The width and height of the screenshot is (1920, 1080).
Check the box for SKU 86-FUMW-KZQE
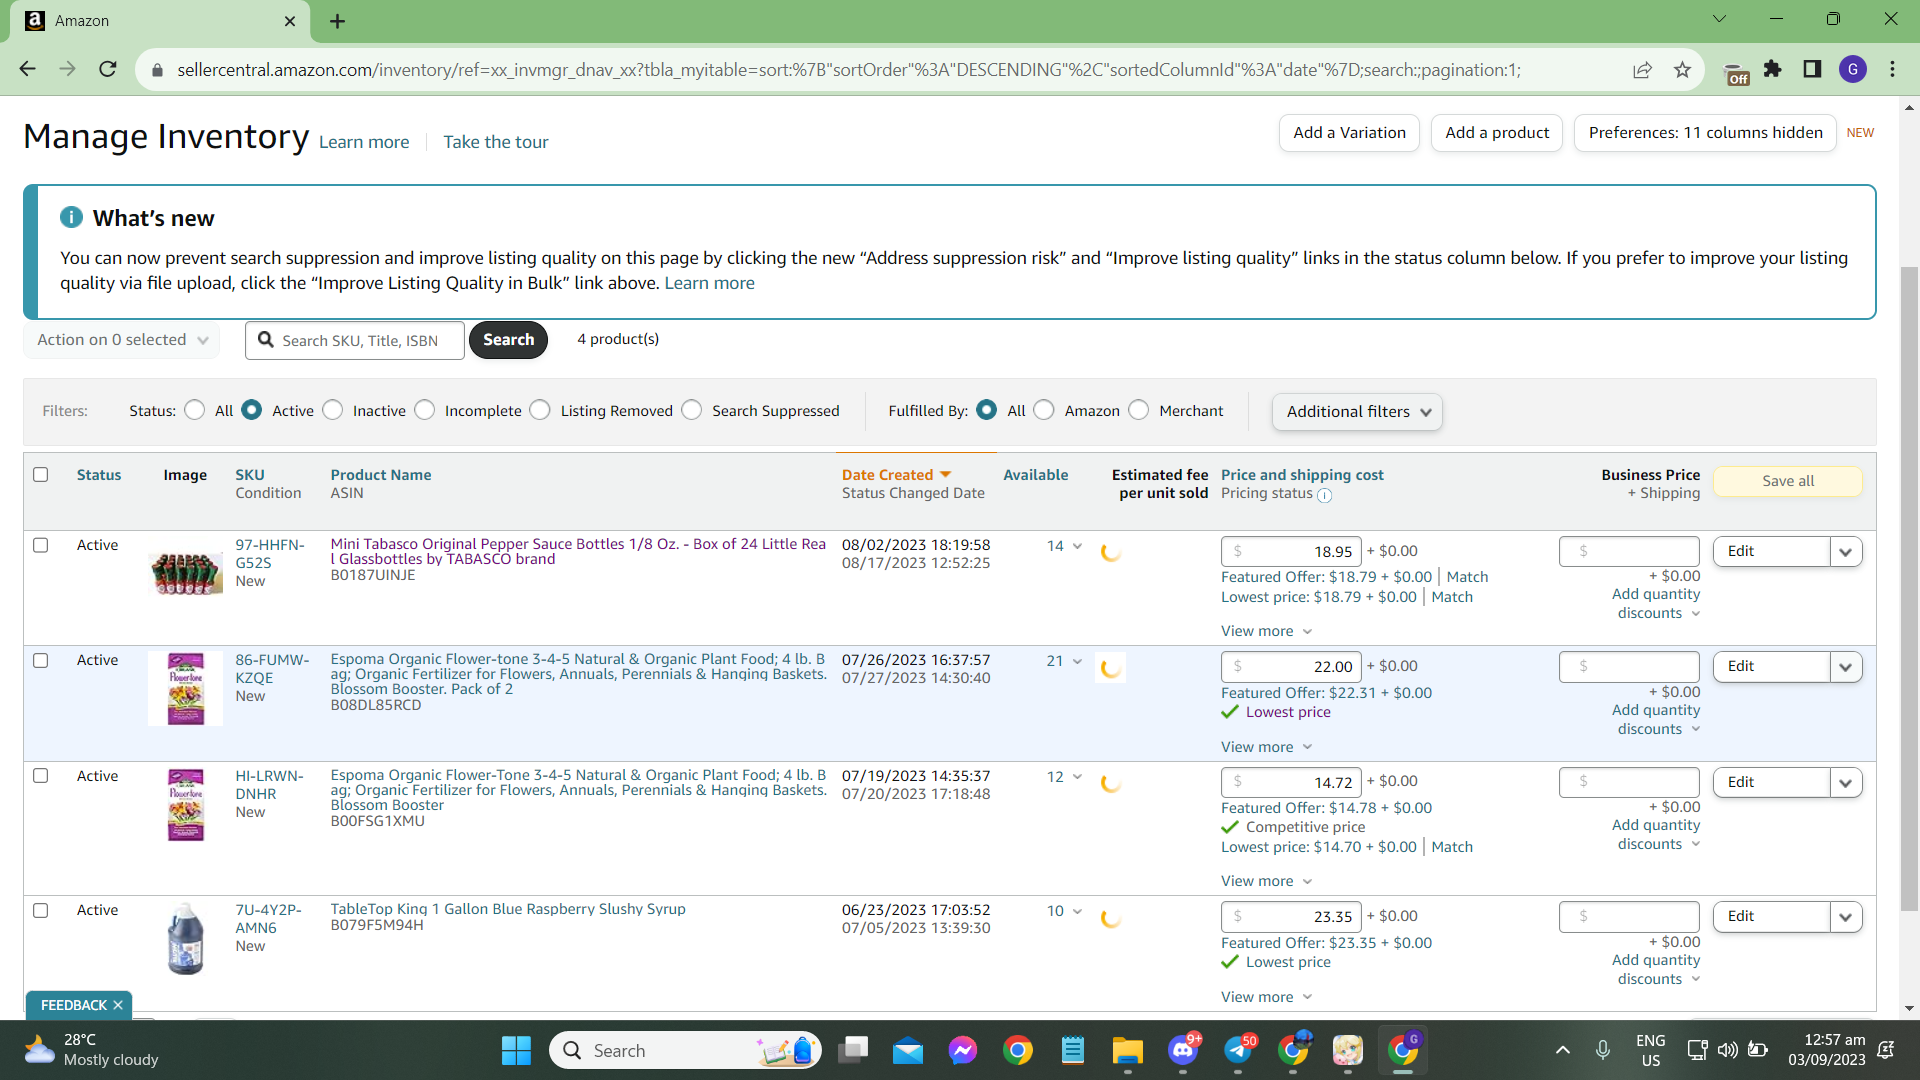pyautogui.click(x=41, y=660)
